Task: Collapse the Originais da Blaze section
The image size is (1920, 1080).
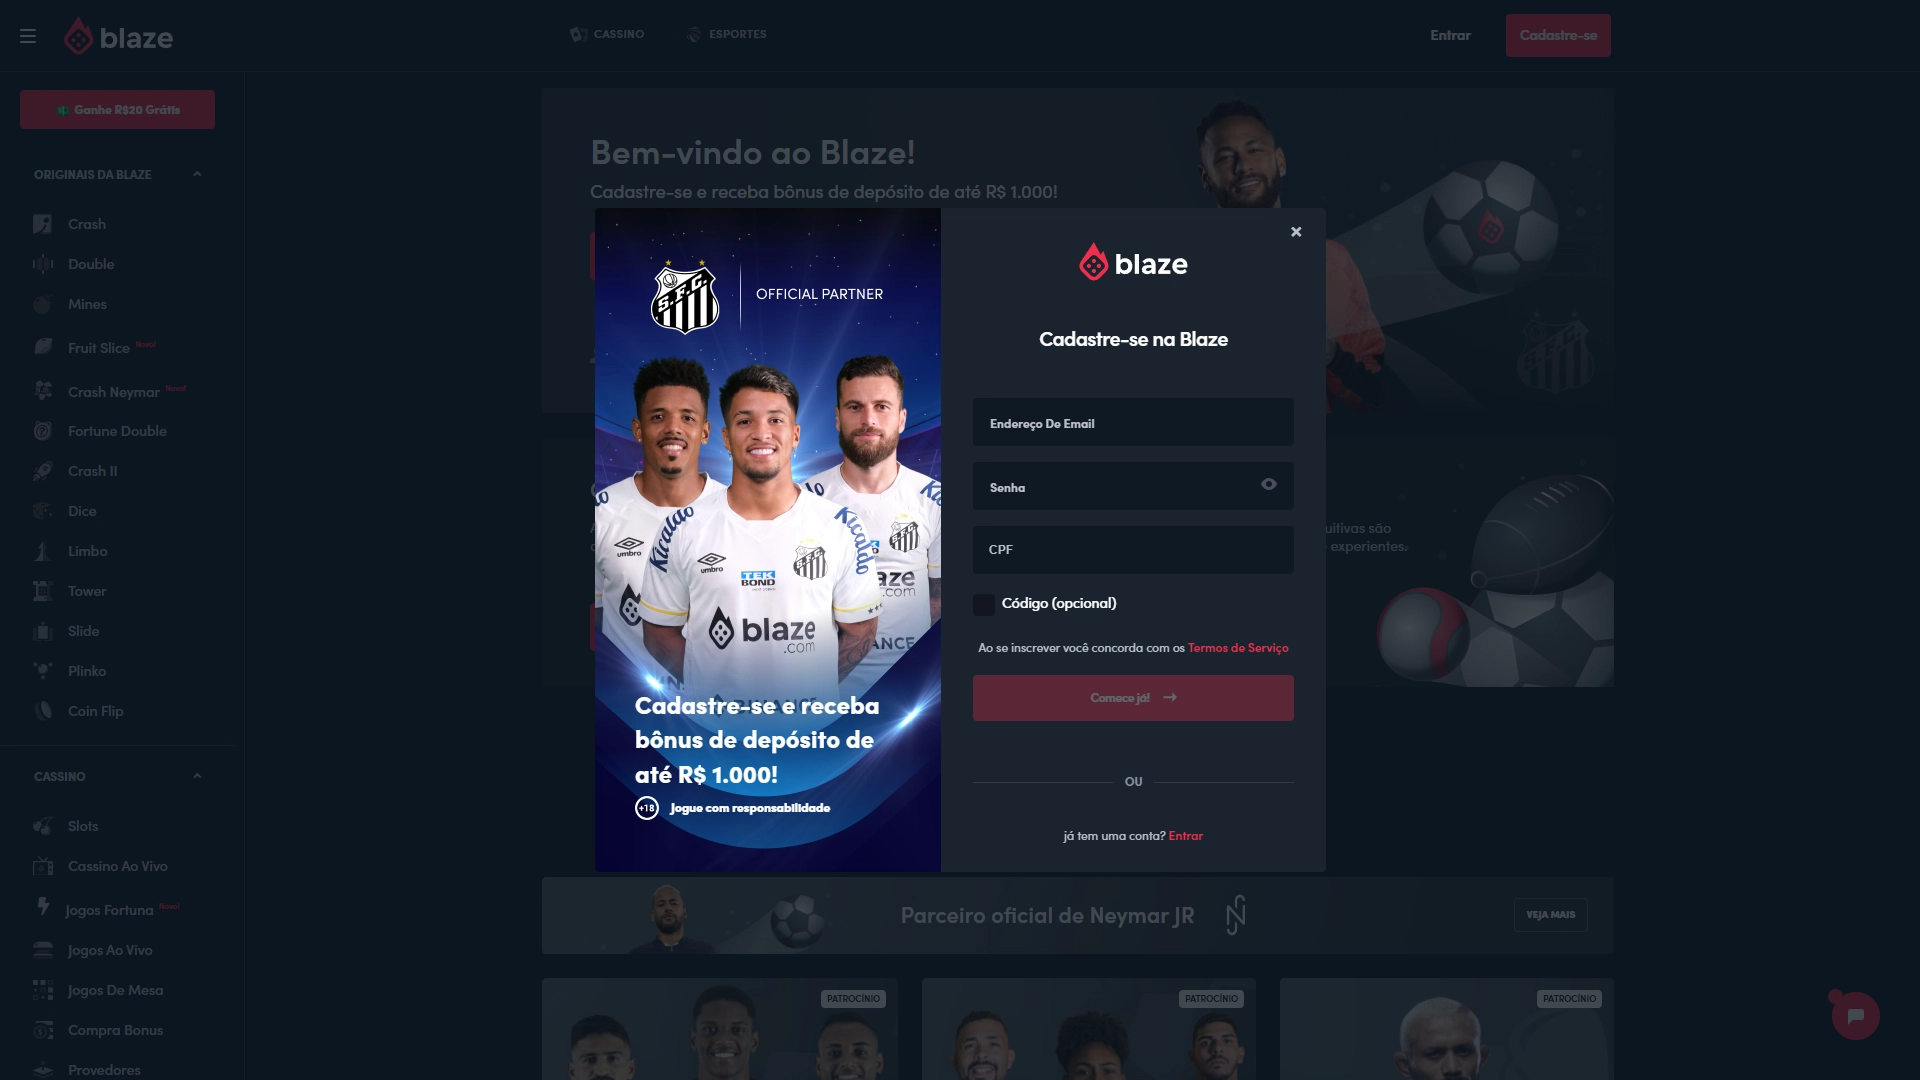Action: click(x=196, y=173)
